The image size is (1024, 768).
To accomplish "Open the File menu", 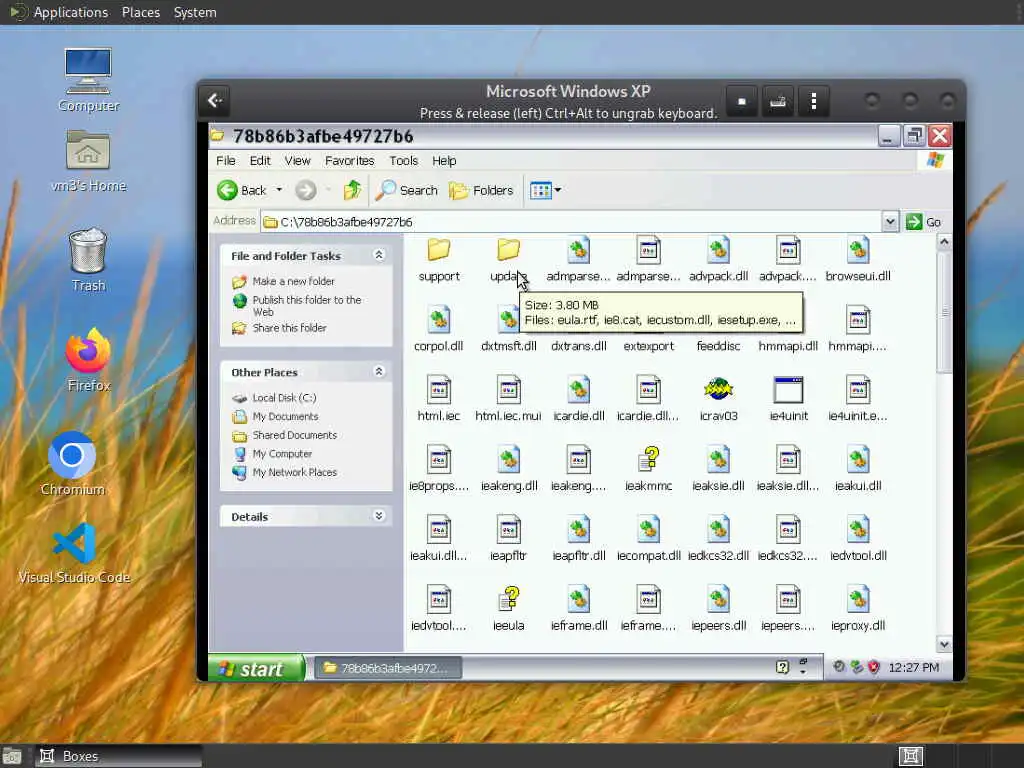I will point(225,161).
